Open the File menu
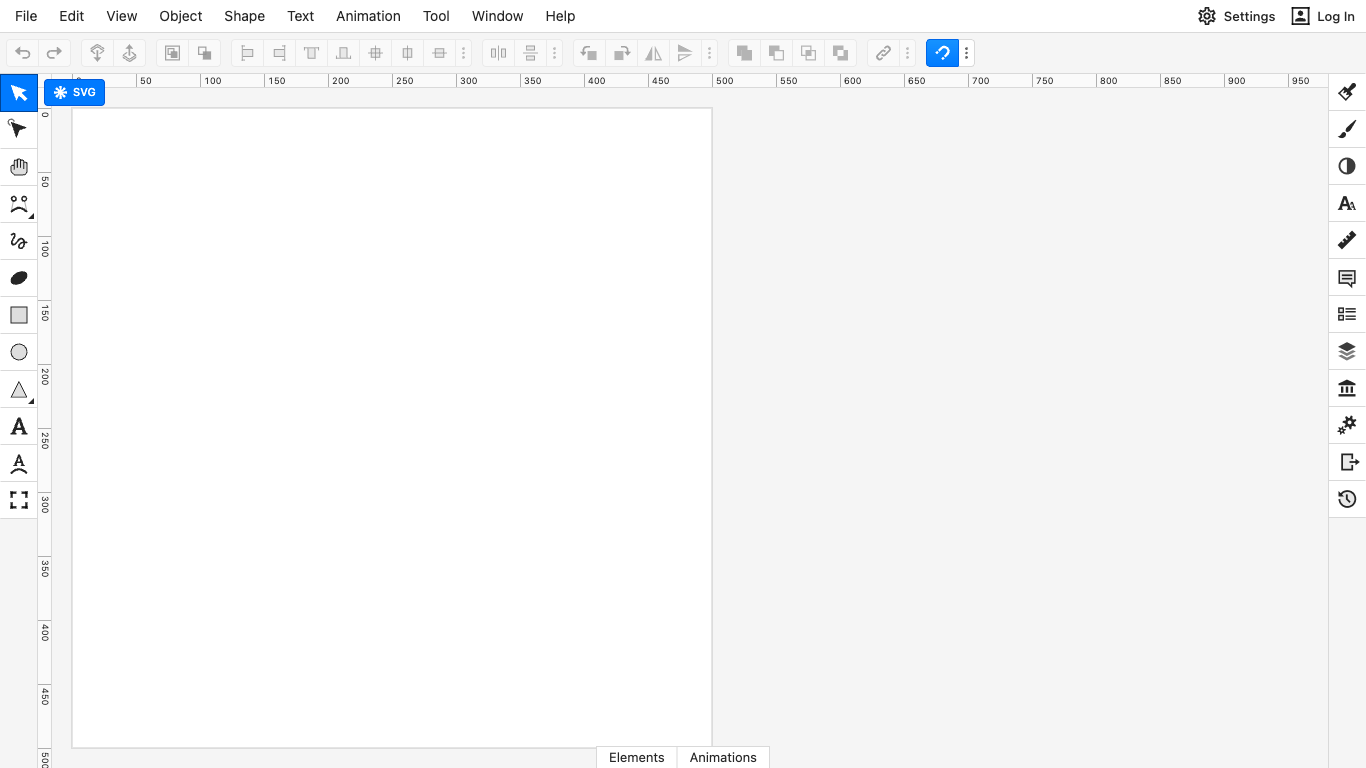The height and width of the screenshot is (768, 1366). tap(26, 16)
